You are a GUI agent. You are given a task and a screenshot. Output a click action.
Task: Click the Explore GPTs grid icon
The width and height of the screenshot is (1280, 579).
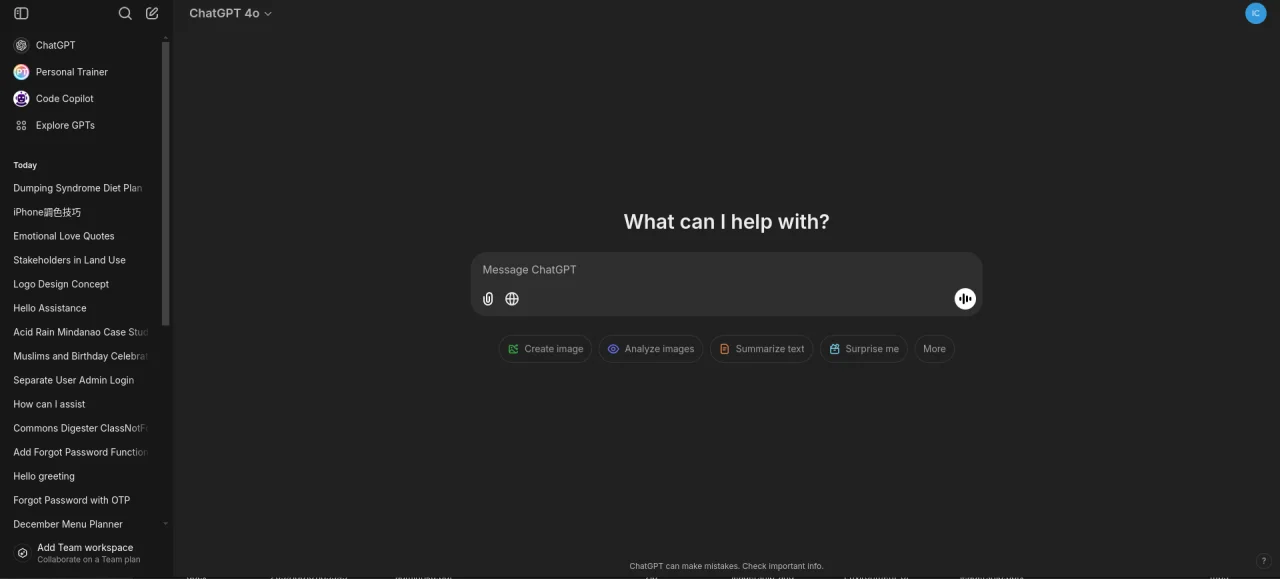click(21, 125)
